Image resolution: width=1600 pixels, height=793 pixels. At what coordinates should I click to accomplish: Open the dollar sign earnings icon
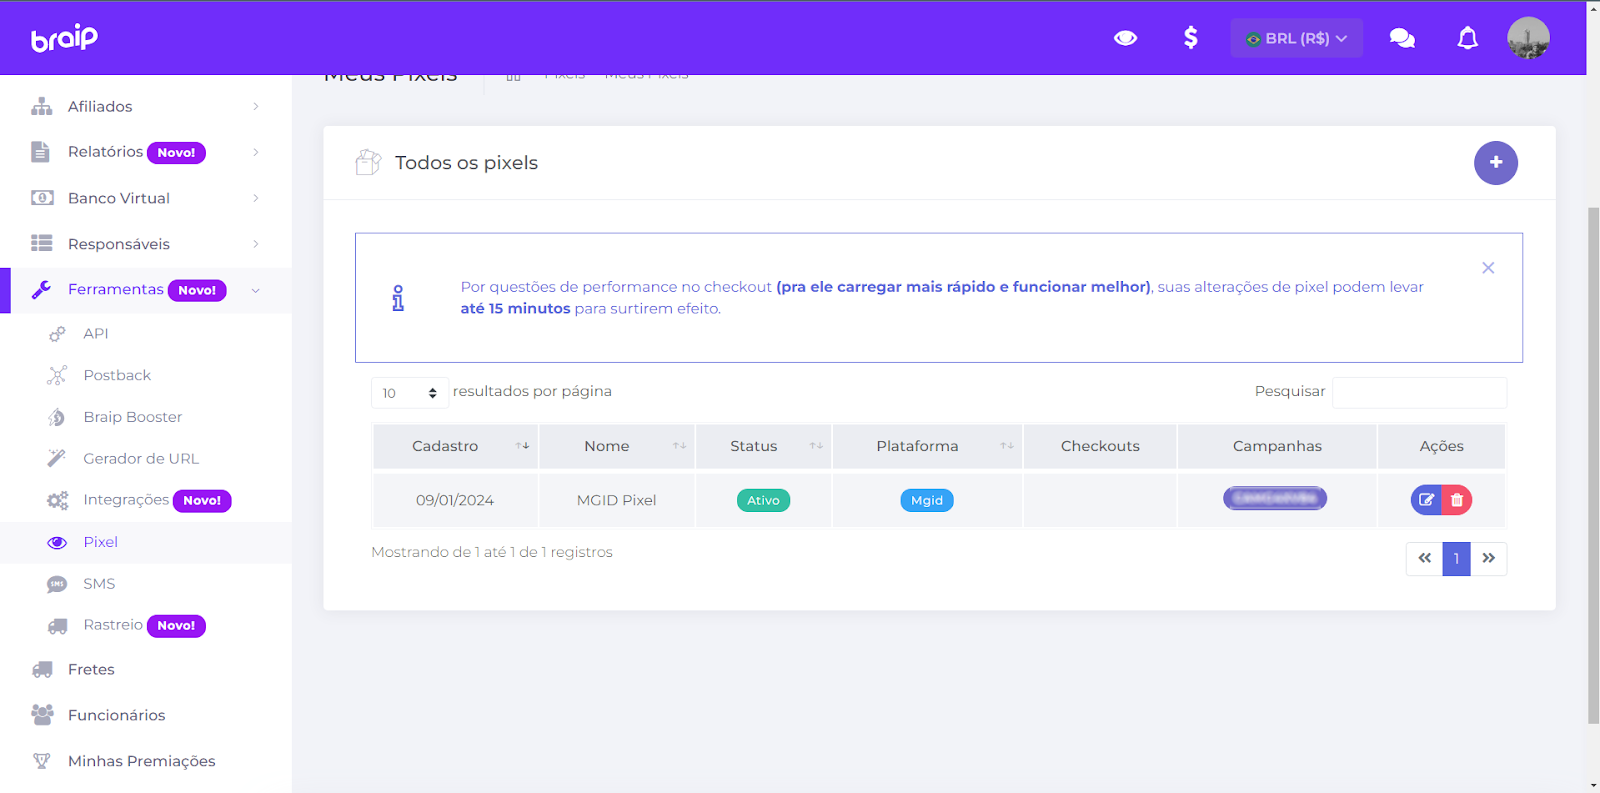pyautogui.click(x=1190, y=38)
